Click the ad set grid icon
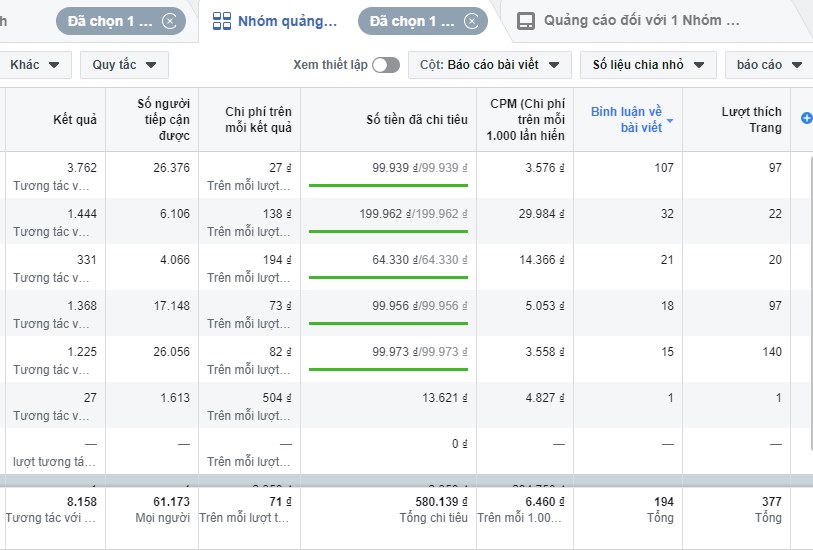 click(222, 21)
